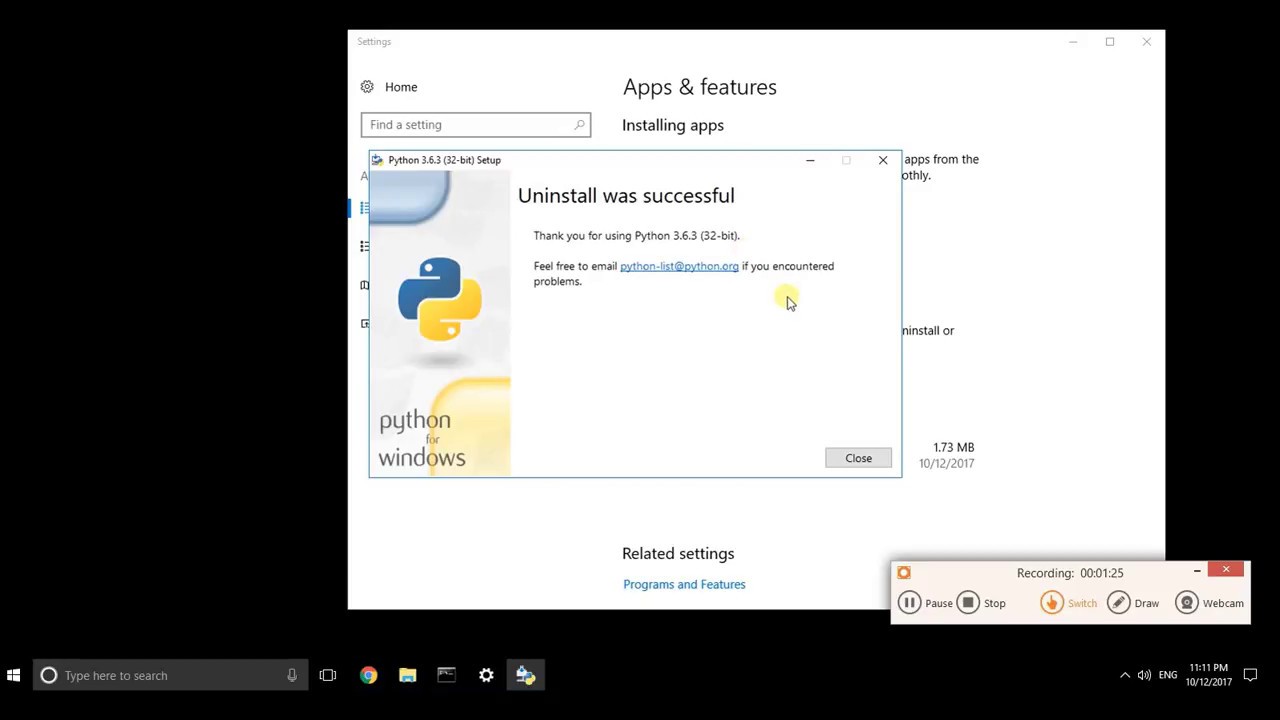Viewport: 1280px width, 720px height.
Task: Close the Python uninstall success dialog
Action: (x=858, y=458)
